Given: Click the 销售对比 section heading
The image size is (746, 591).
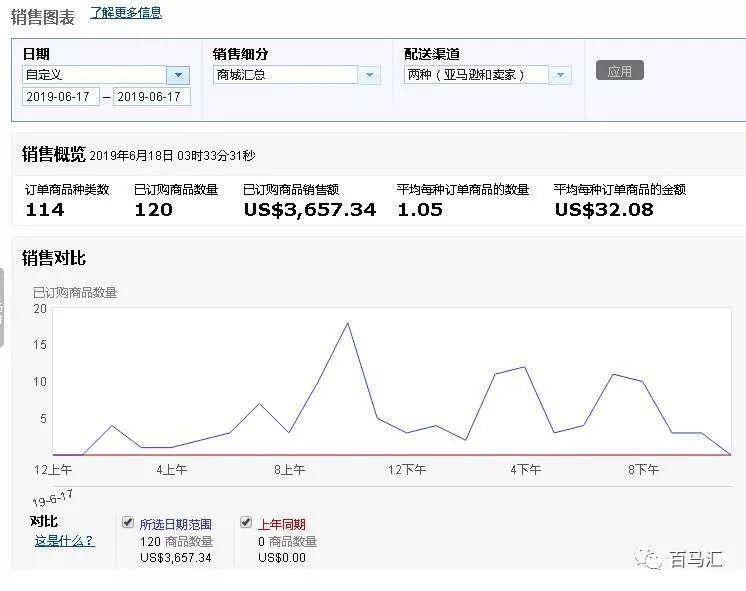Looking at the screenshot, I should coord(54,258).
